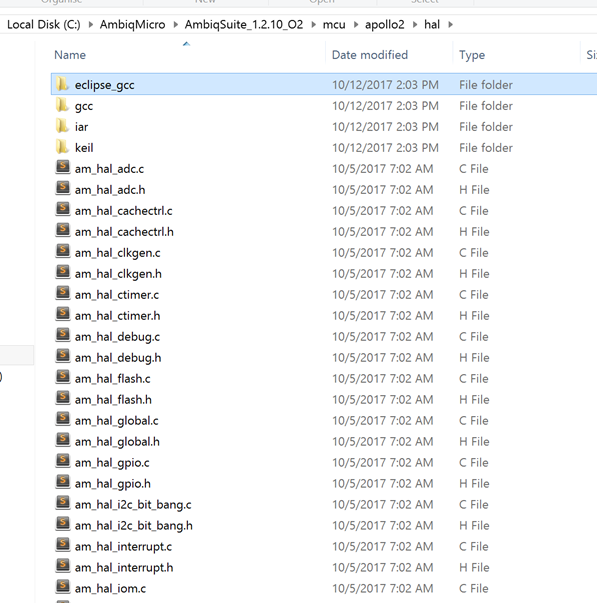Image resolution: width=597 pixels, height=603 pixels.
Task: Click the file icon of am_hal_global.c
Action: coord(63,420)
